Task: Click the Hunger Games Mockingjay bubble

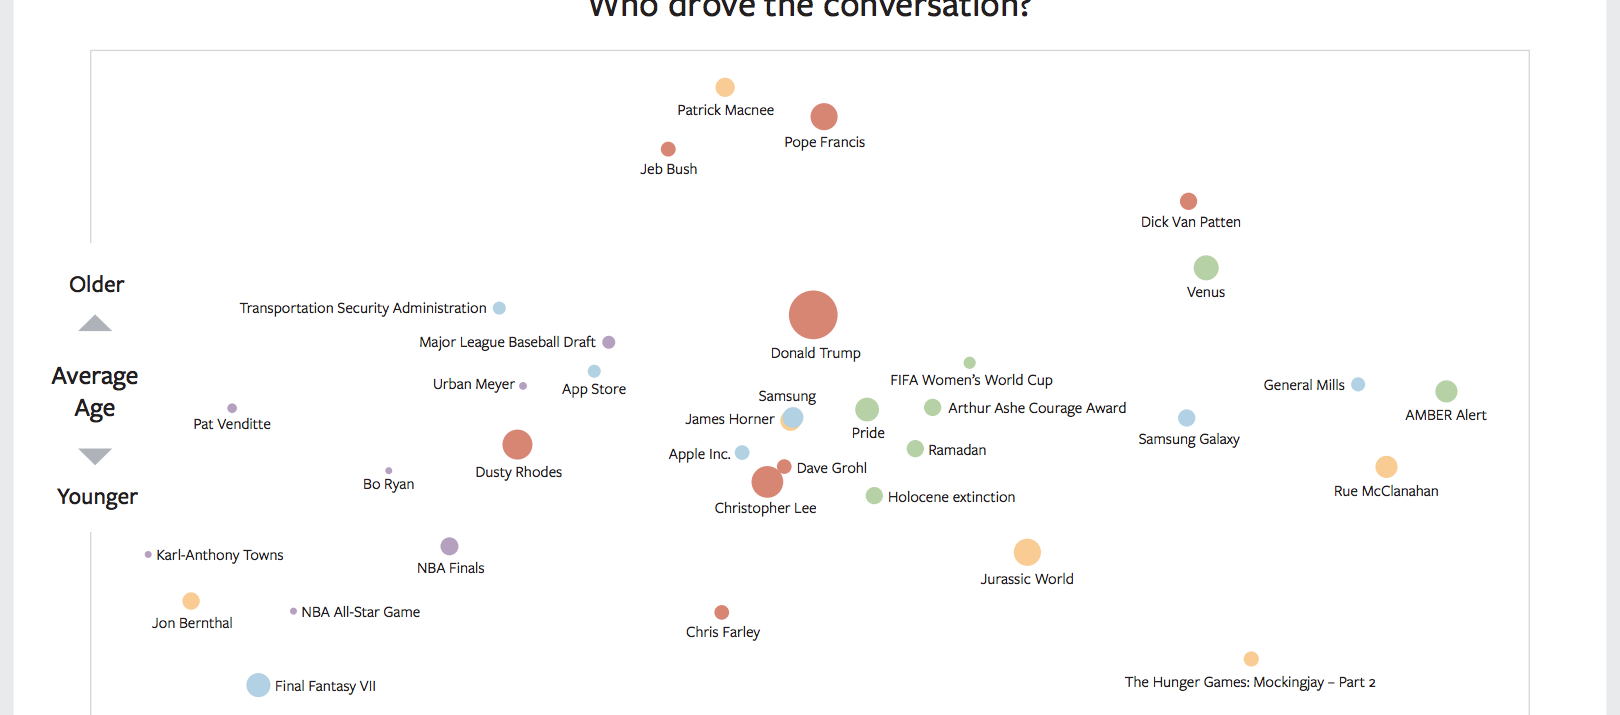Action: coord(1251,659)
